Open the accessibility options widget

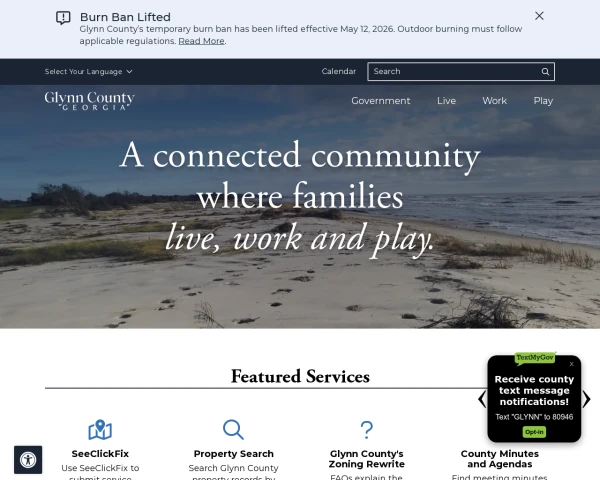tap(28, 460)
